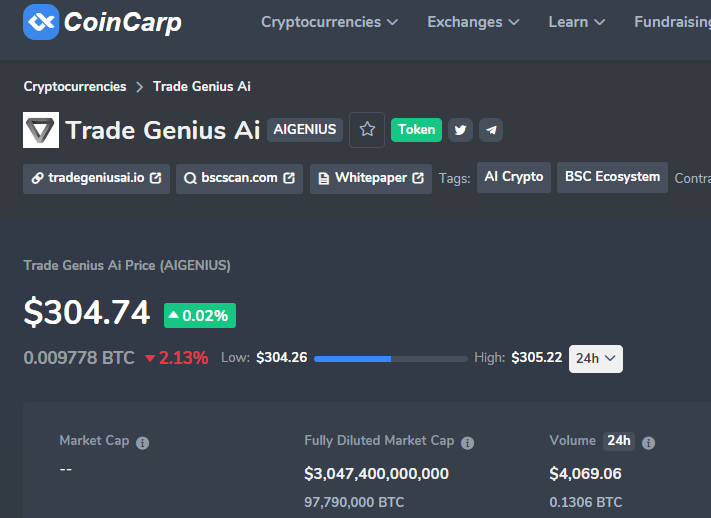Open the Learn nav menu
The width and height of the screenshot is (711, 518).
[x=576, y=22]
